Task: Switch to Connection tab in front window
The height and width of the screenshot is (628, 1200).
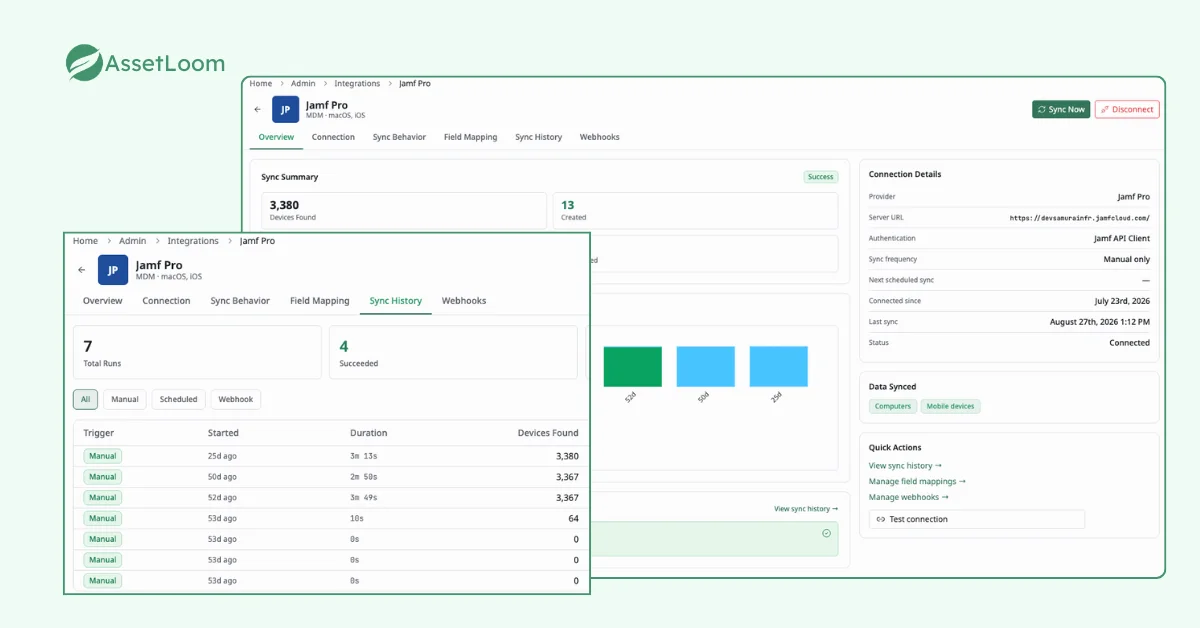Action: (x=166, y=301)
